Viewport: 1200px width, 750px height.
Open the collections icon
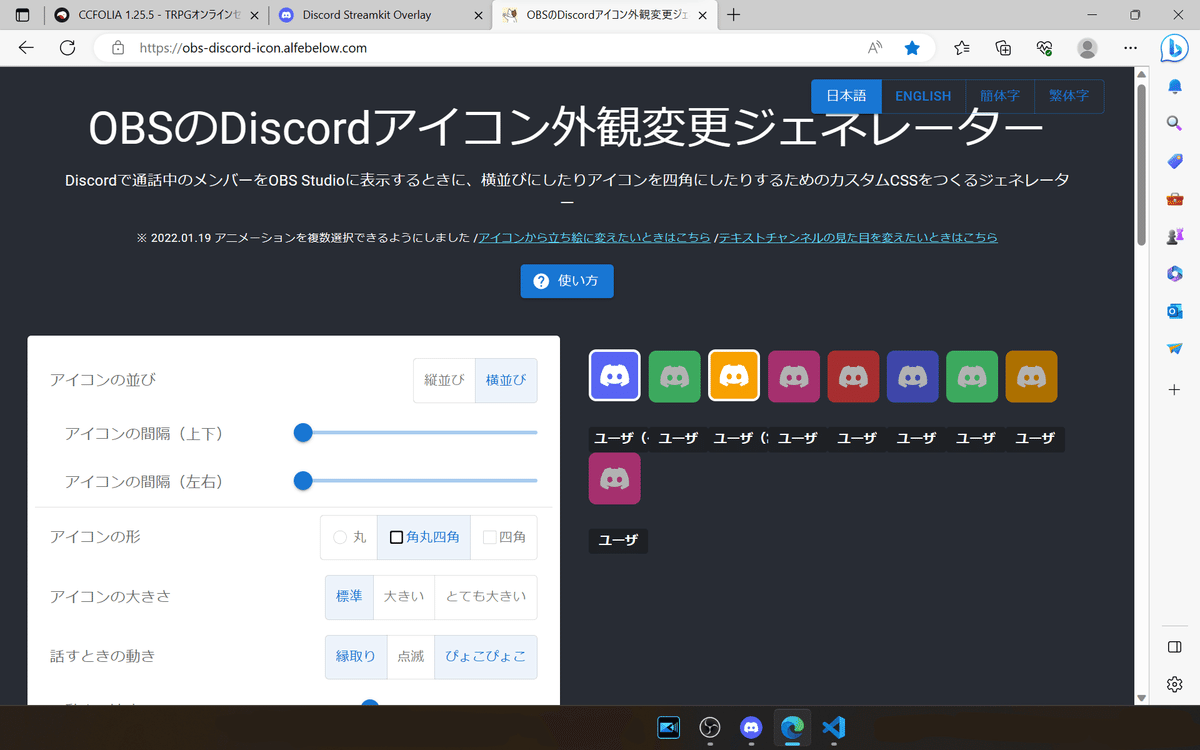pos(1003,47)
